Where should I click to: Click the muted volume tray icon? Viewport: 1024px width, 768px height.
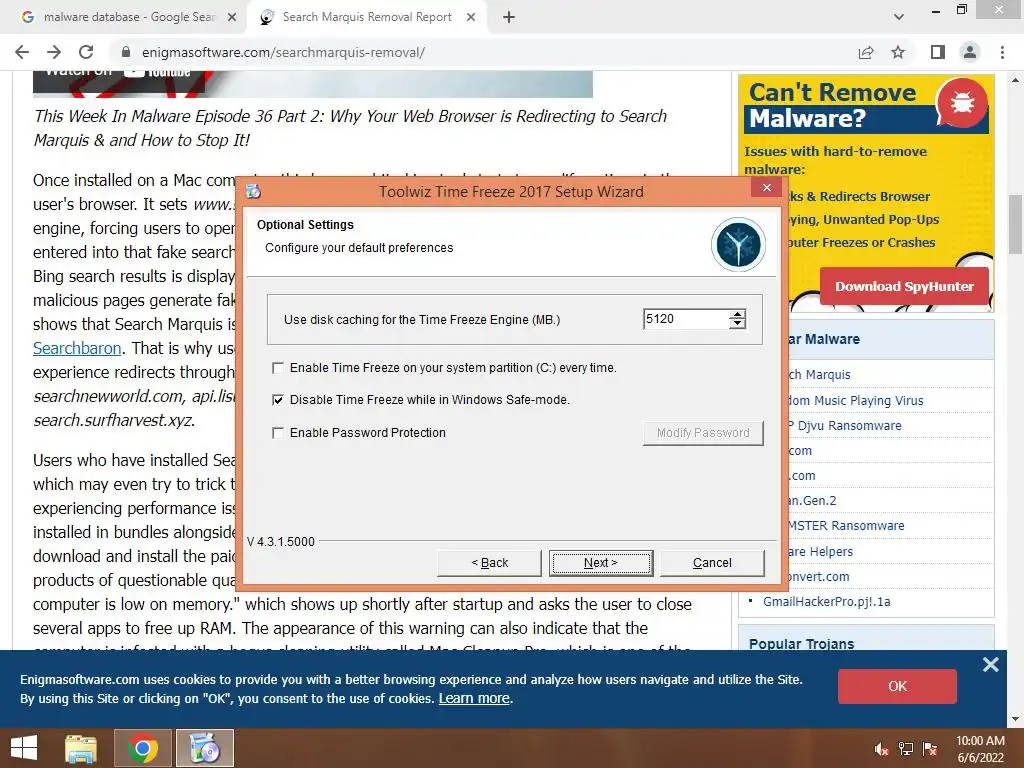[x=881, y=749]
